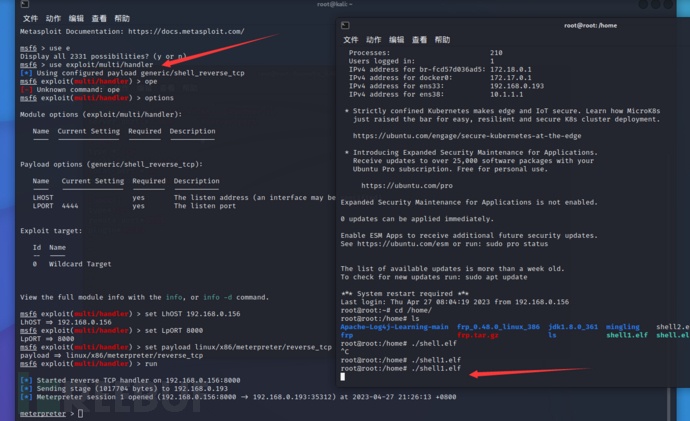Open 查看 menu in root@kali terminal

[x=99, y=18]
